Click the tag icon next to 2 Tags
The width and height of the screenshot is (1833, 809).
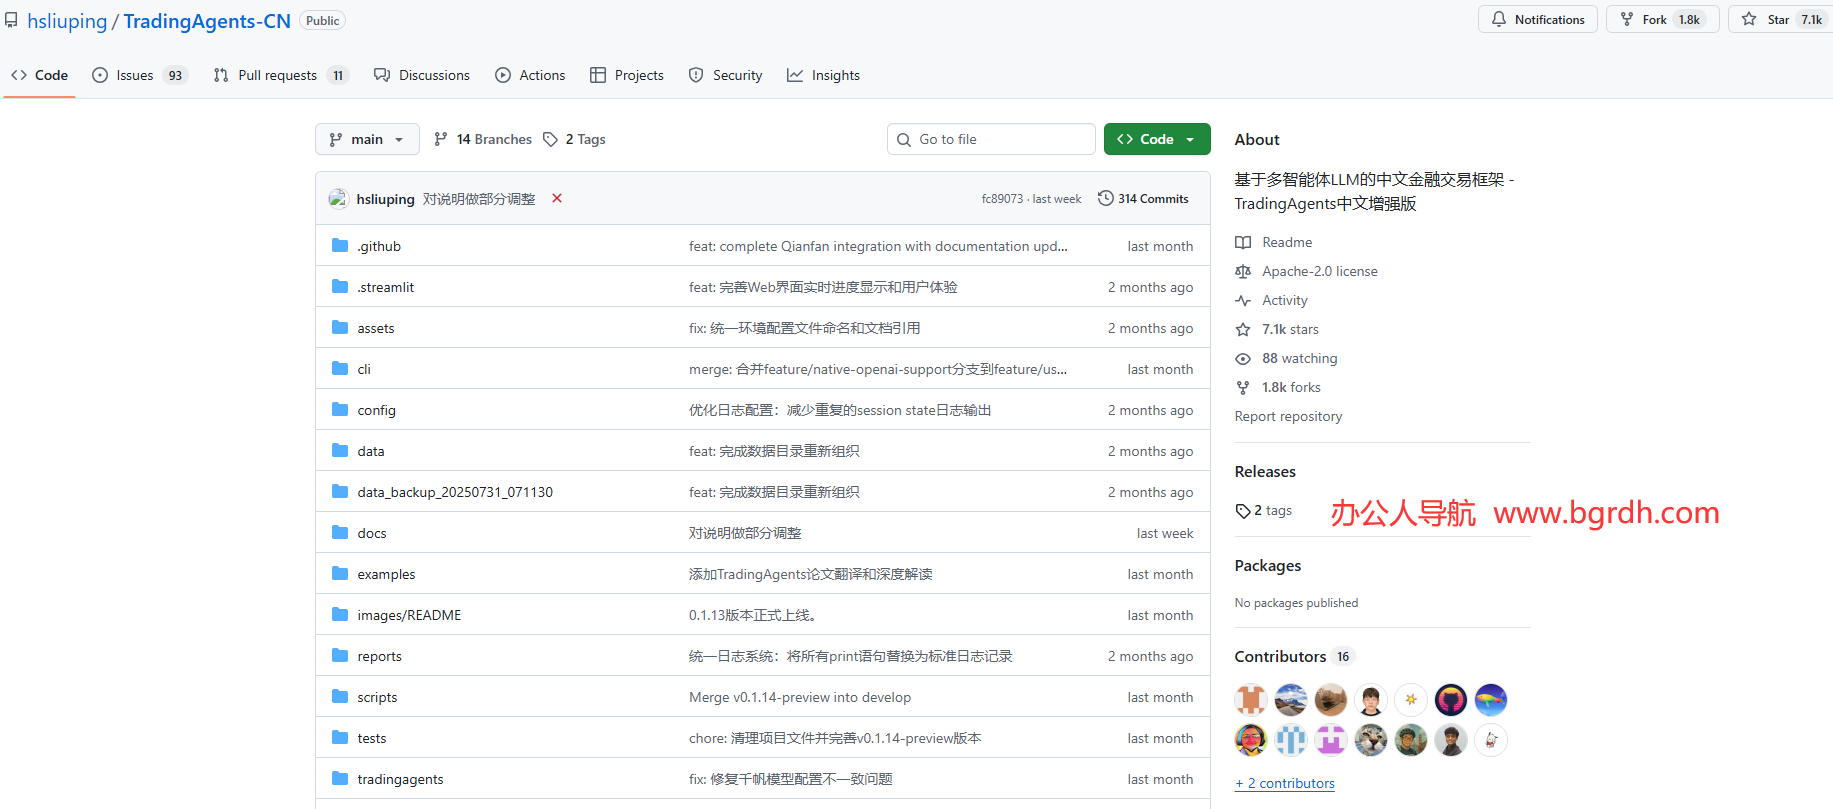(550, 139)
